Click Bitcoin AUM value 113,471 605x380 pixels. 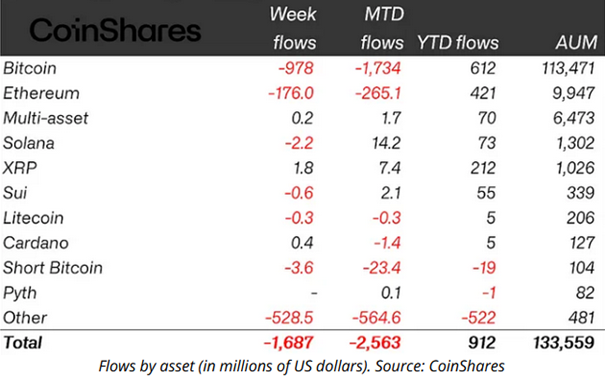click(568, 69)
